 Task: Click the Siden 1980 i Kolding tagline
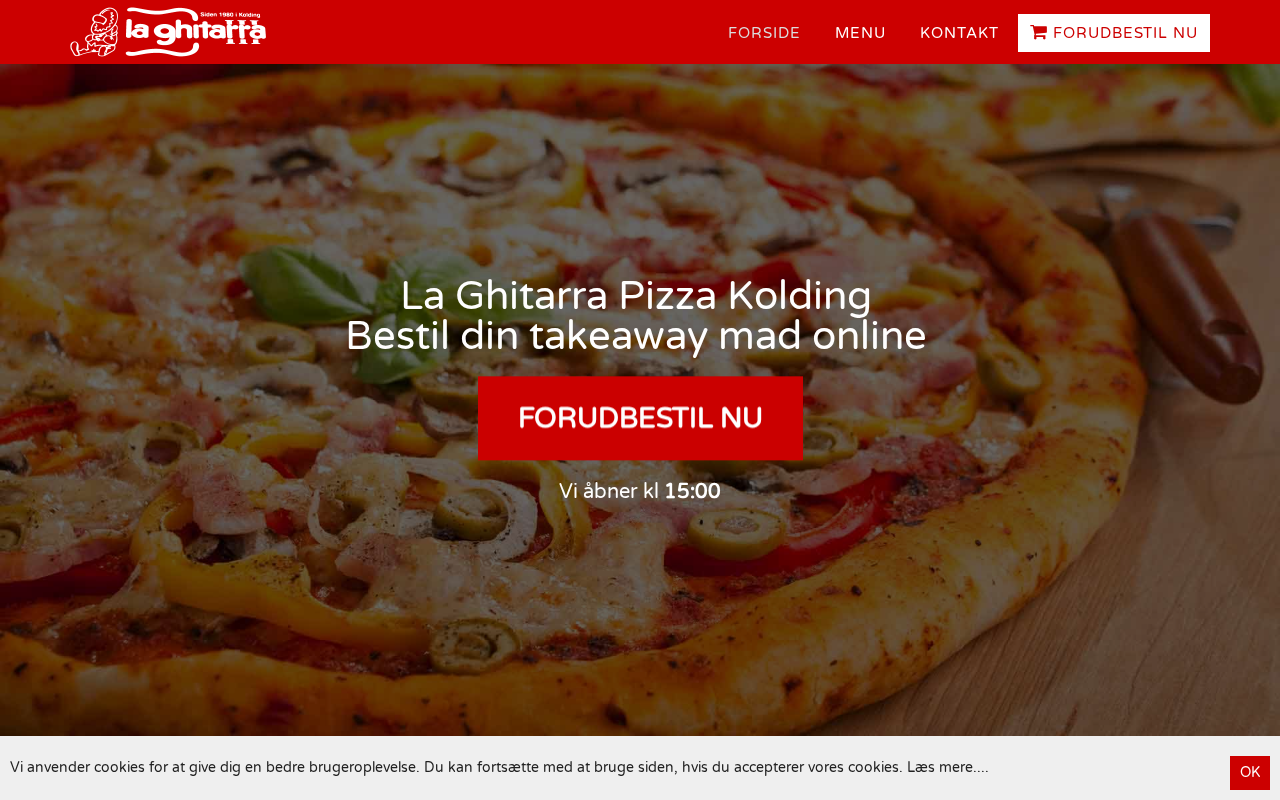(231, 15)
